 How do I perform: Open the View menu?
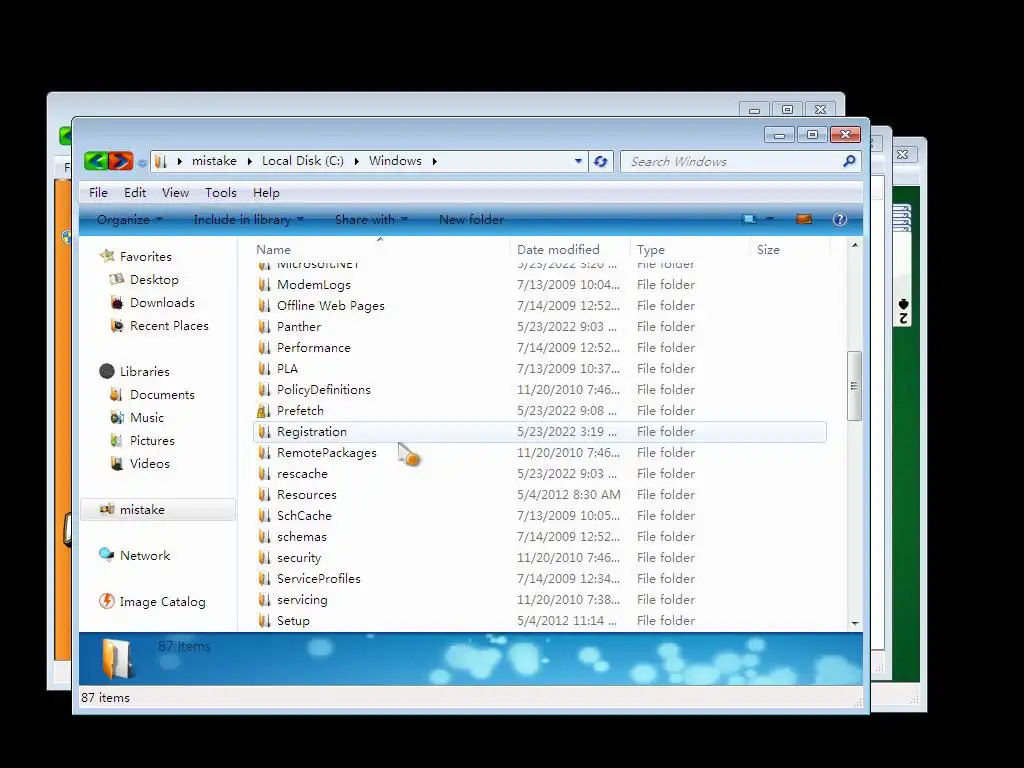point(175,193)
